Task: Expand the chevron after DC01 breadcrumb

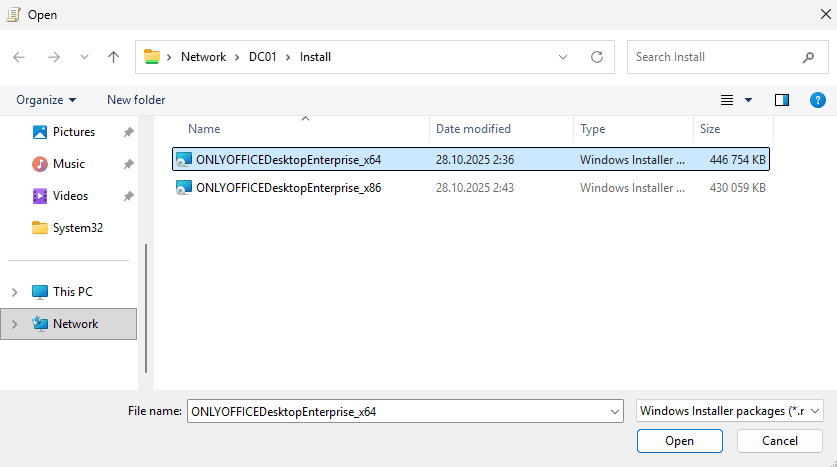Action: pos(288,57)
